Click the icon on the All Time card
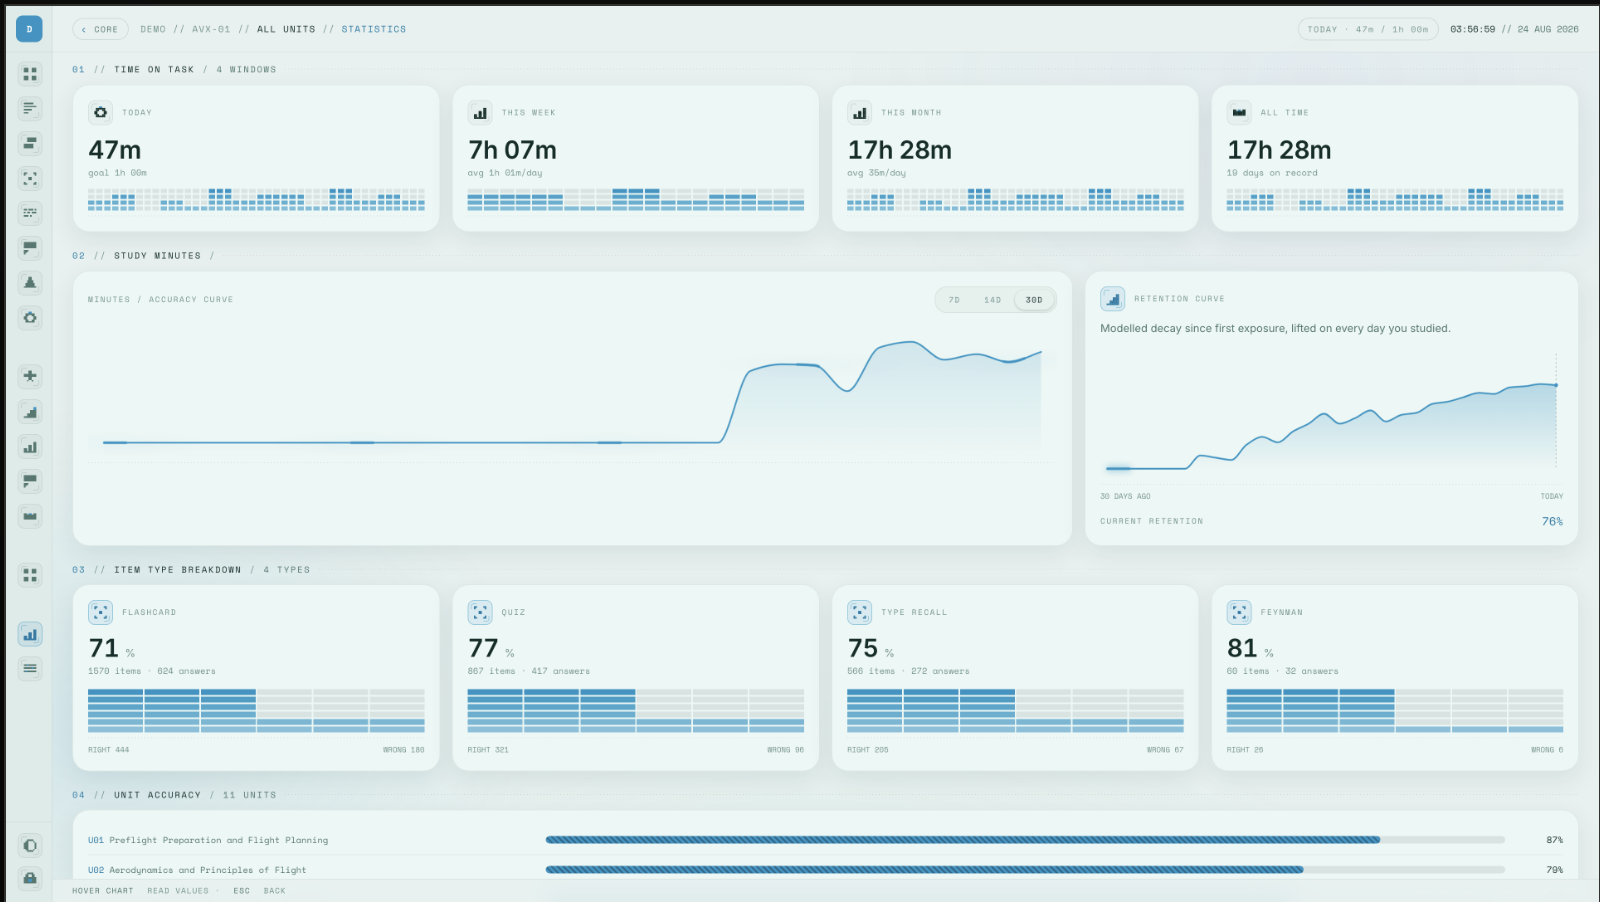 click(1239, 113)
